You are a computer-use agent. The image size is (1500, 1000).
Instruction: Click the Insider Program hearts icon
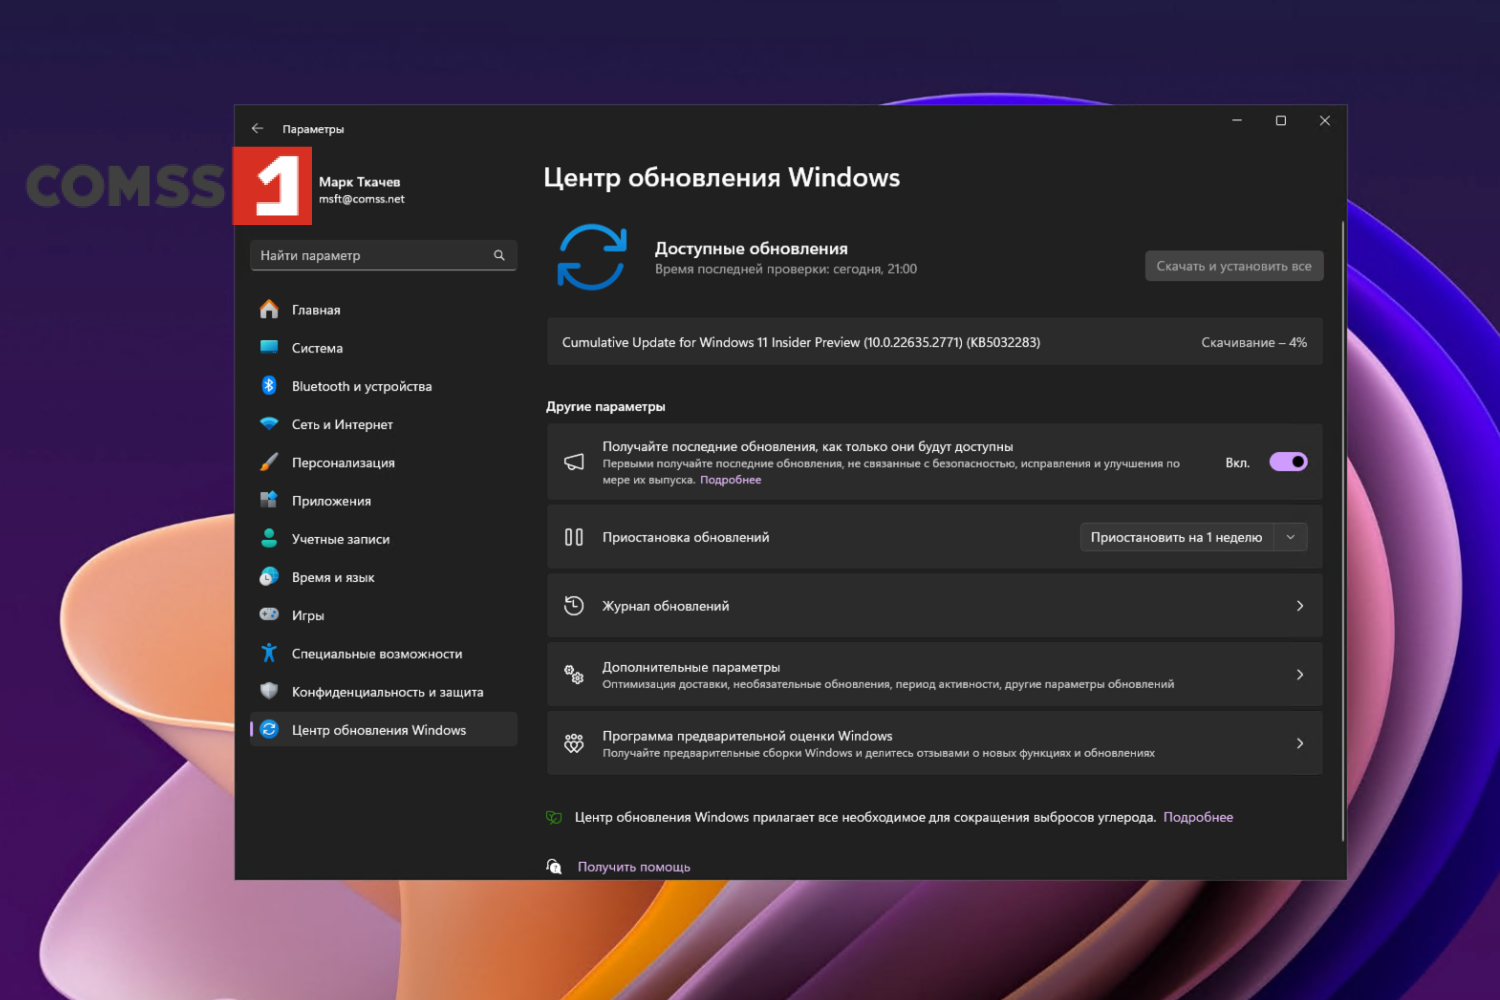tap(574, 743)
